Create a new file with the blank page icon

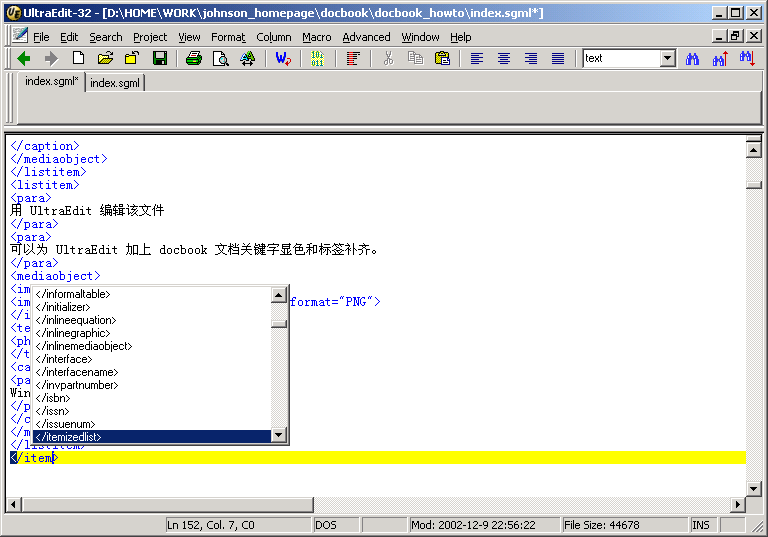click(x=78, y=58)
